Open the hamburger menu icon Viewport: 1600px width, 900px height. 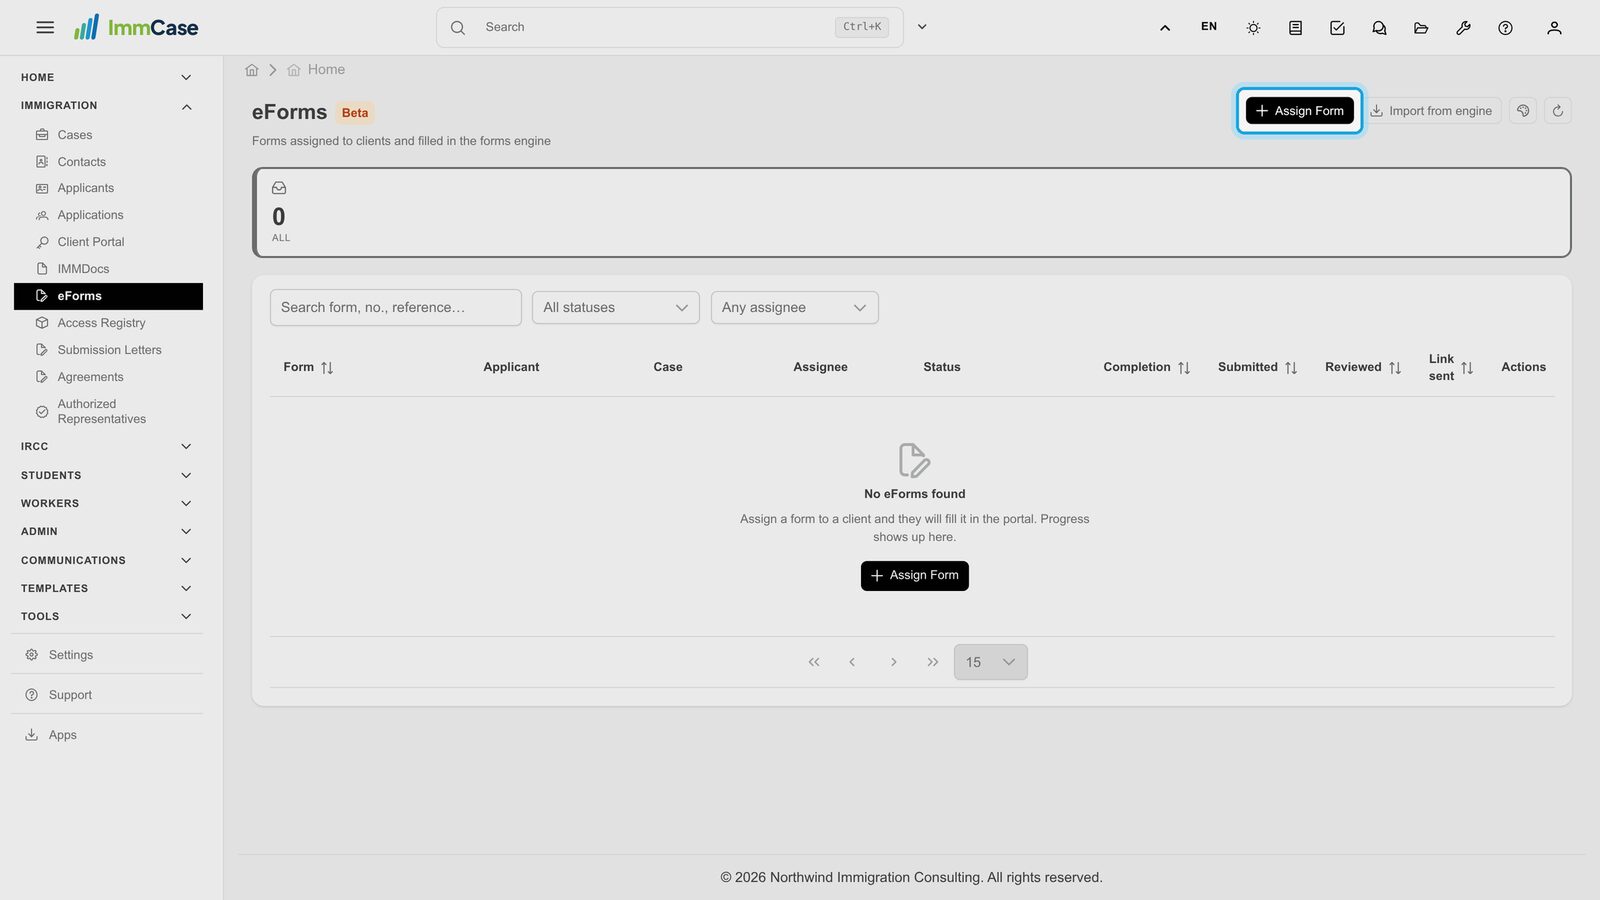[45, 27]
